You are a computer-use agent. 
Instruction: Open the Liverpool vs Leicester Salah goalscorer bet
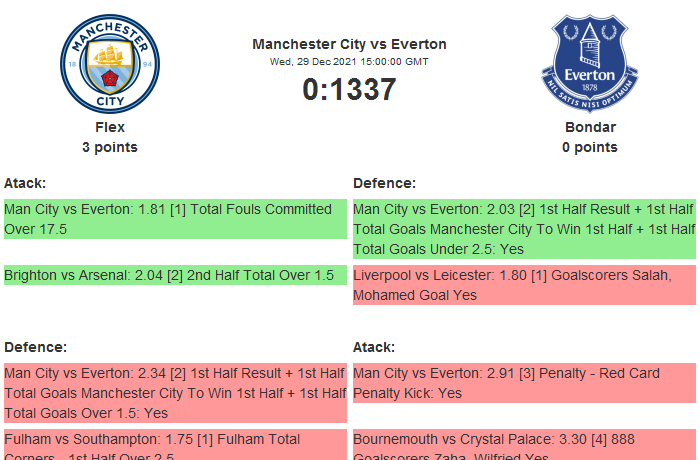(x=524, y=285)
